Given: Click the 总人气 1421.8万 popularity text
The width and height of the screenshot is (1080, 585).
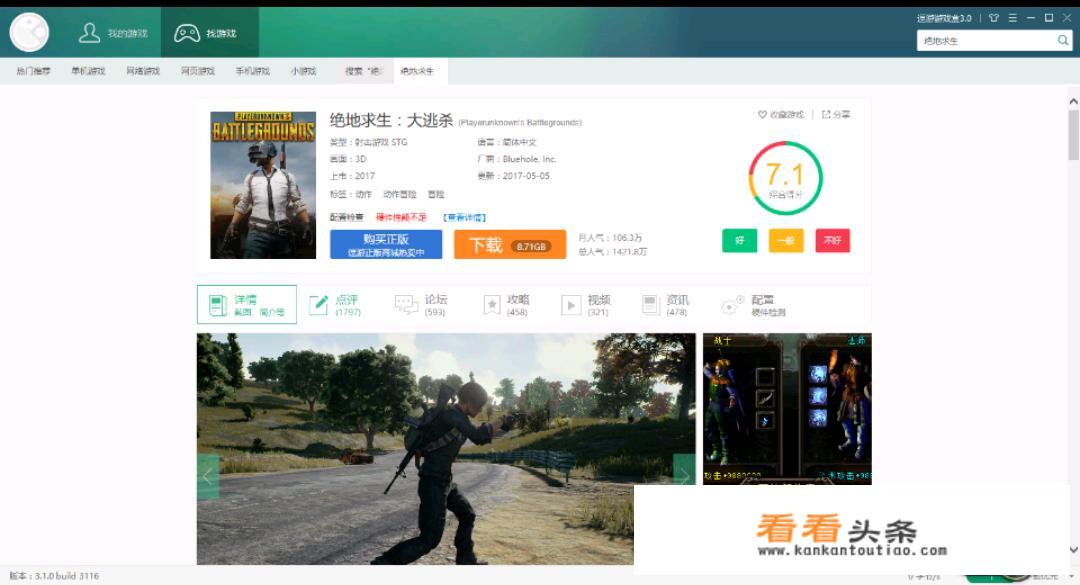Looking at the screenshot, I should pyautogui.click(x=612, y=252).
